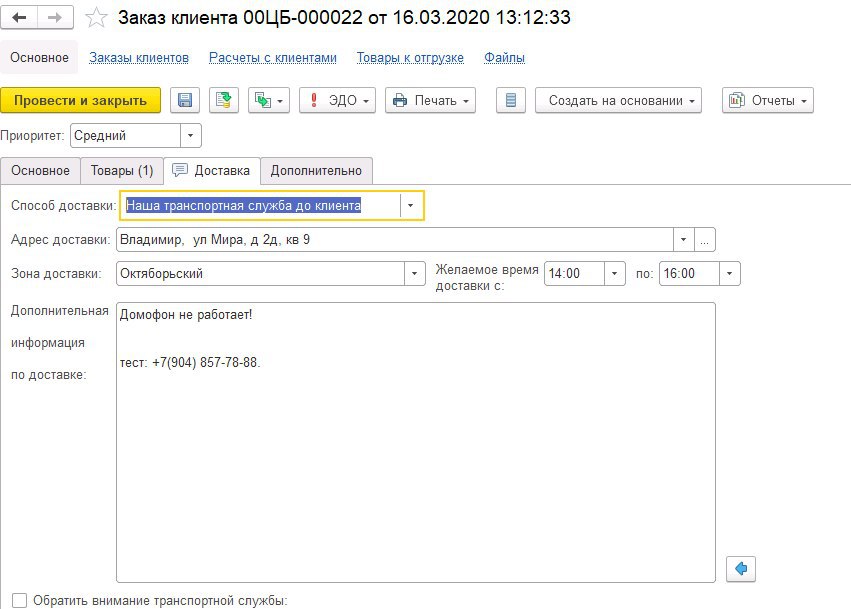Open the Товары к отгрузке link
Screen dimensions: 851x609
coord(410,58)
